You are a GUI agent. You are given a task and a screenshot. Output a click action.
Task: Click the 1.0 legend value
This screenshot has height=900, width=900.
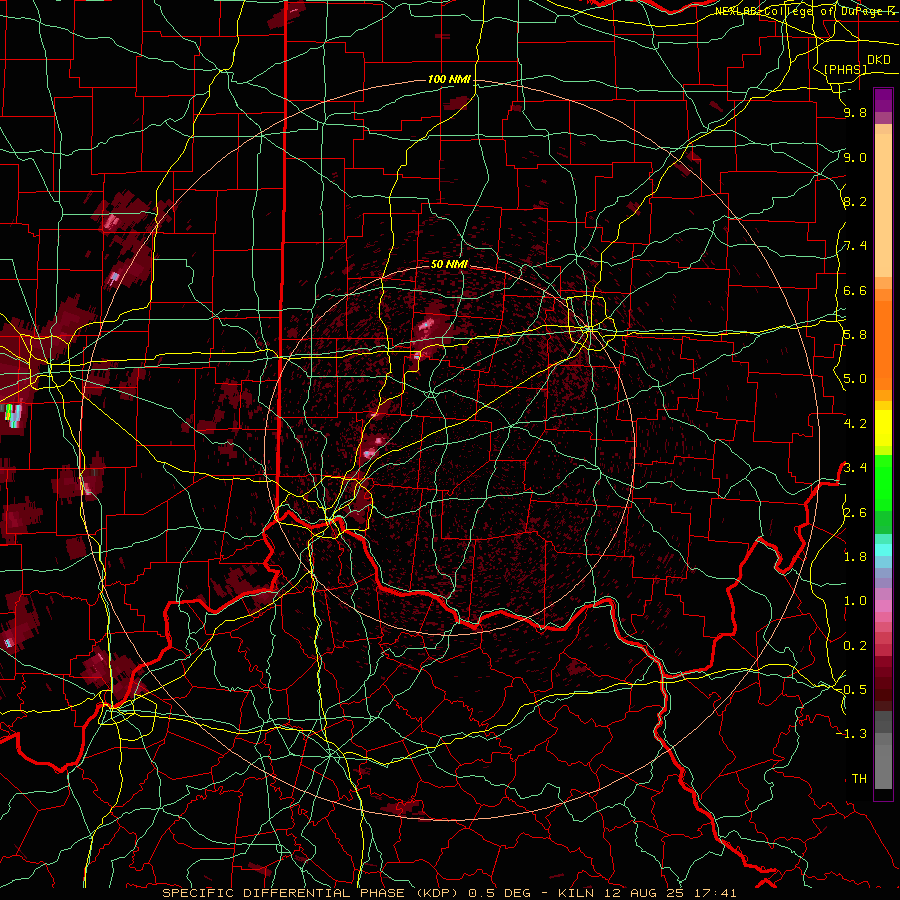(855, 600)
